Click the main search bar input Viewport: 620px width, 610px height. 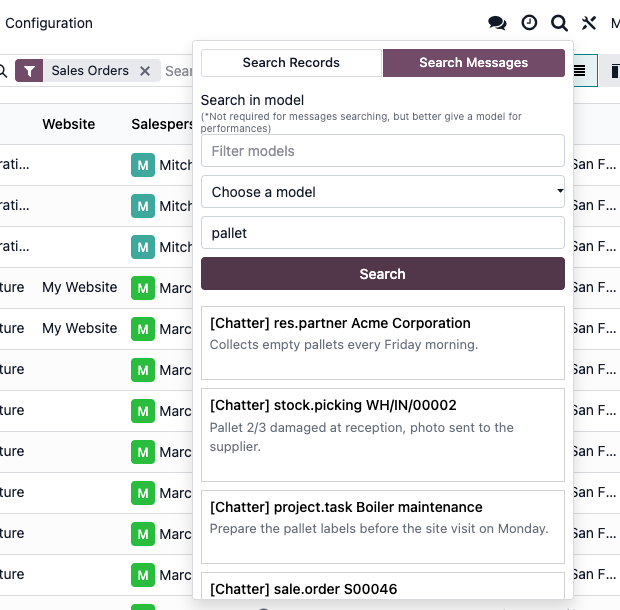click(x=179, y=71)
